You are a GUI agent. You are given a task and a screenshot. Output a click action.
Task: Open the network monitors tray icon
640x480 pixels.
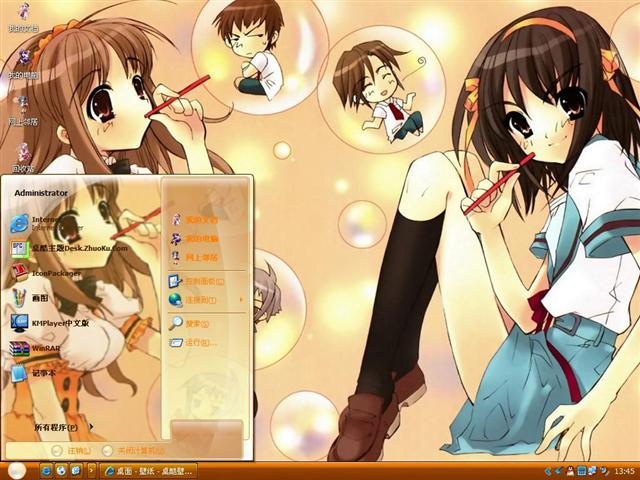coord(592,471)
